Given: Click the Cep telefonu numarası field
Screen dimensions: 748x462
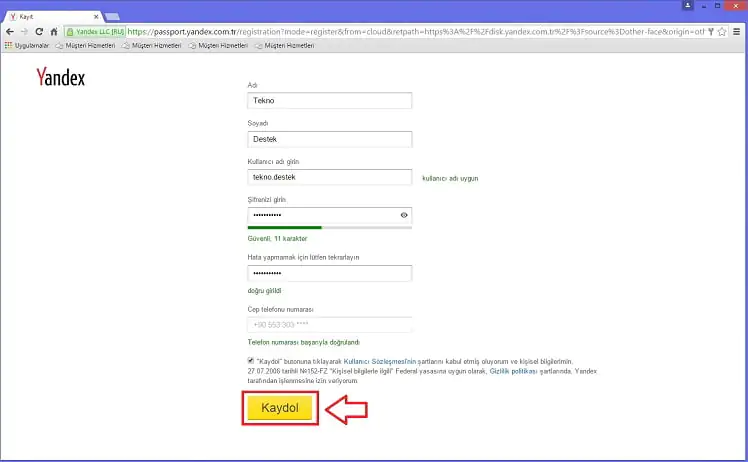Looking at the screenshot, I should point(330,325).
